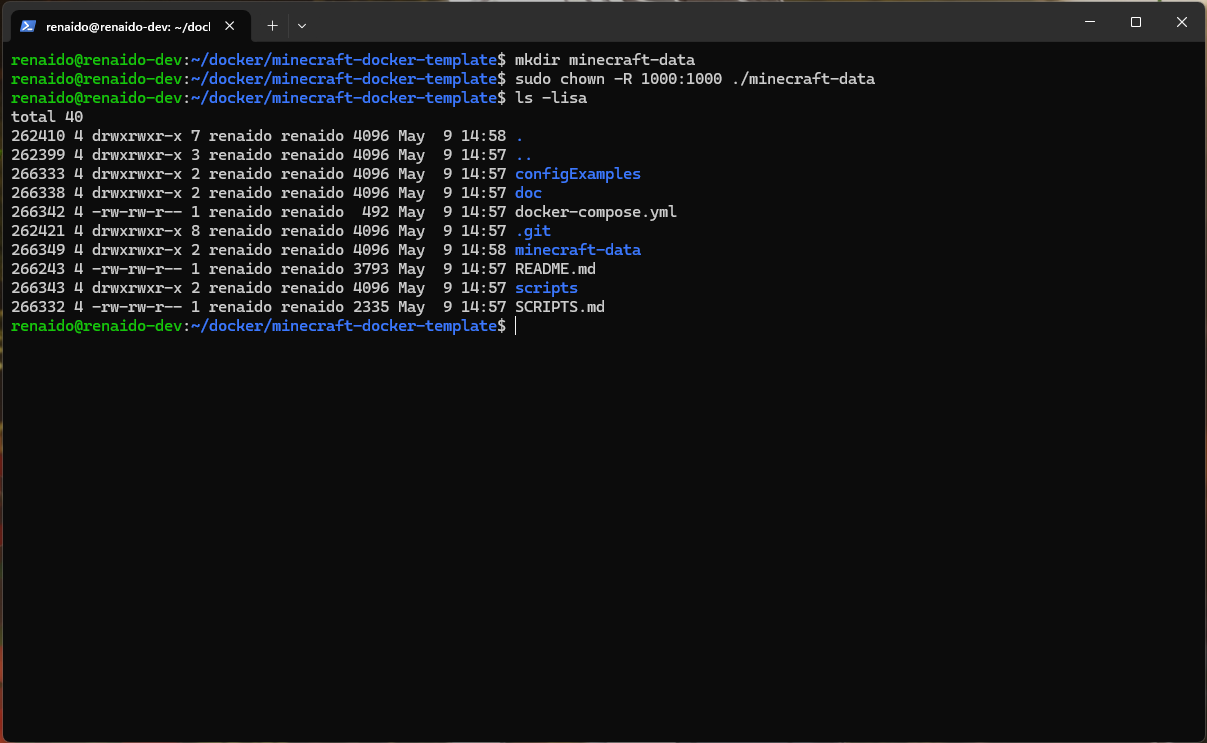1207x743 pixels.
Task: Open a new terminal tab with plus
Action: [x=272, y=25]
